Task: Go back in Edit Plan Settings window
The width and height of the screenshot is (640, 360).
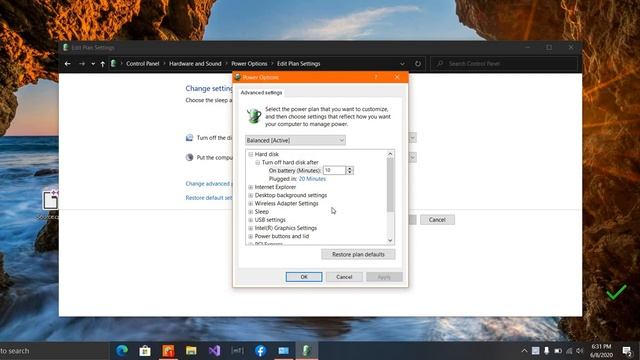Action: pos(68,64)
